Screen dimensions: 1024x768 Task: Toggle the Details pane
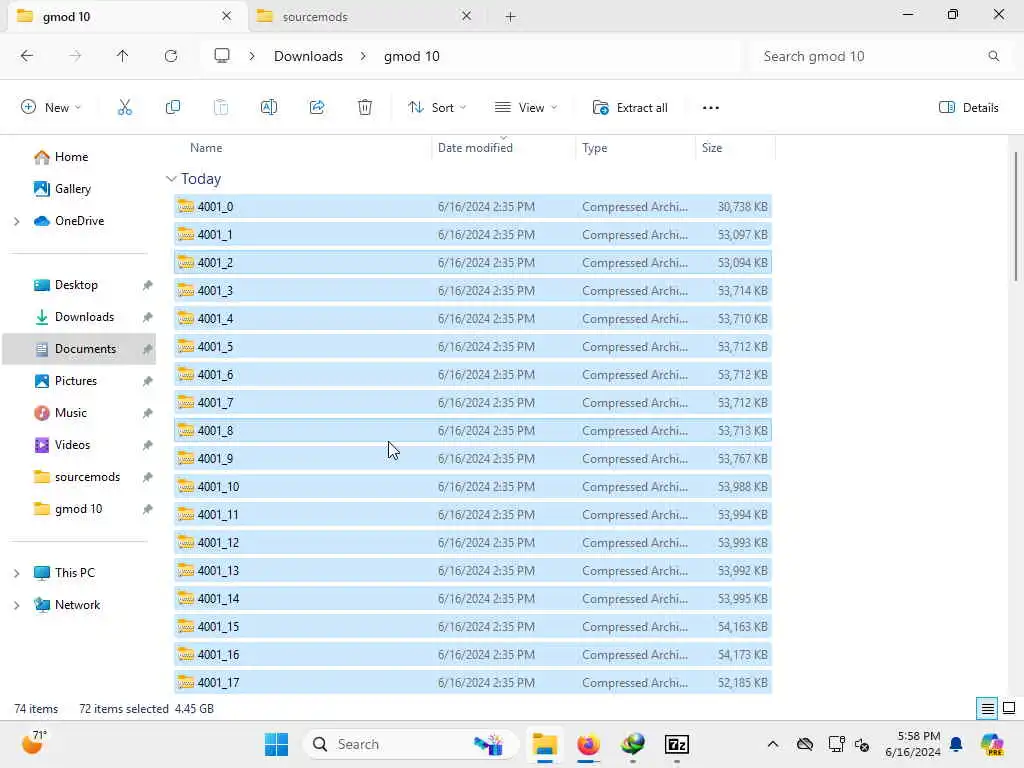click(968, 108)
